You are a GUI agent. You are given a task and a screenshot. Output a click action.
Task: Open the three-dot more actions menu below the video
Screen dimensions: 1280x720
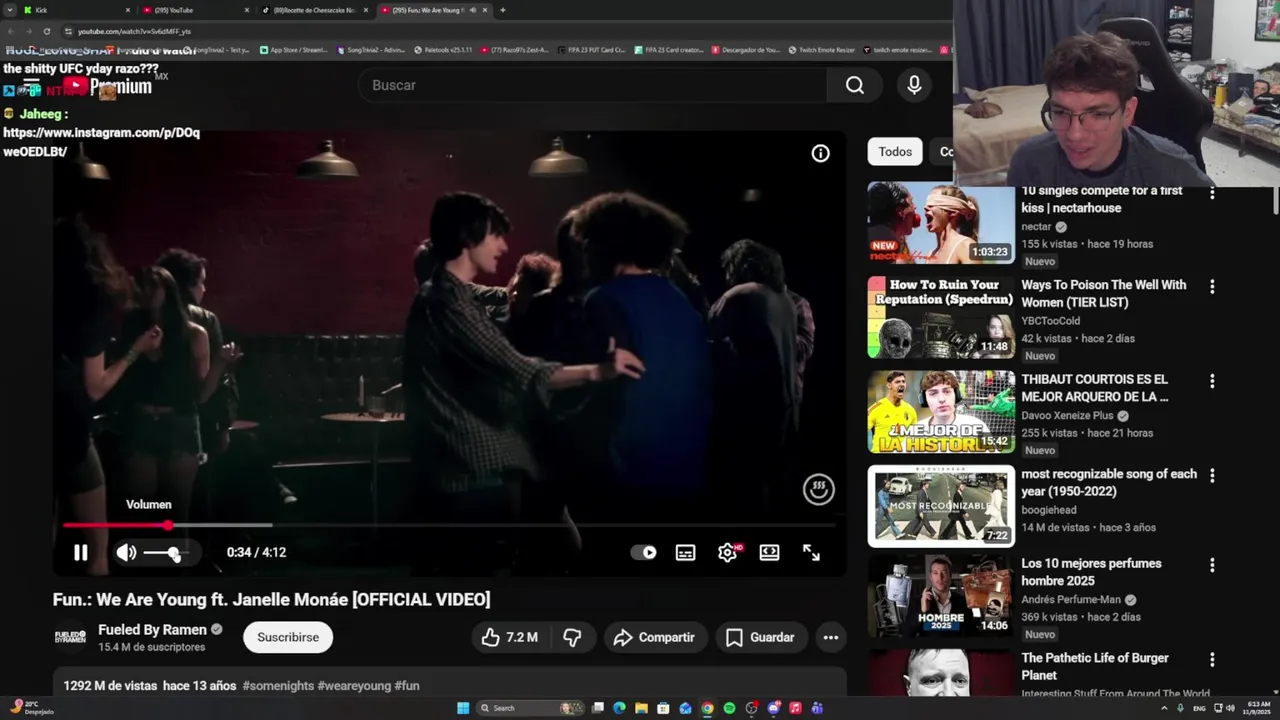click(x=830, y=637)
